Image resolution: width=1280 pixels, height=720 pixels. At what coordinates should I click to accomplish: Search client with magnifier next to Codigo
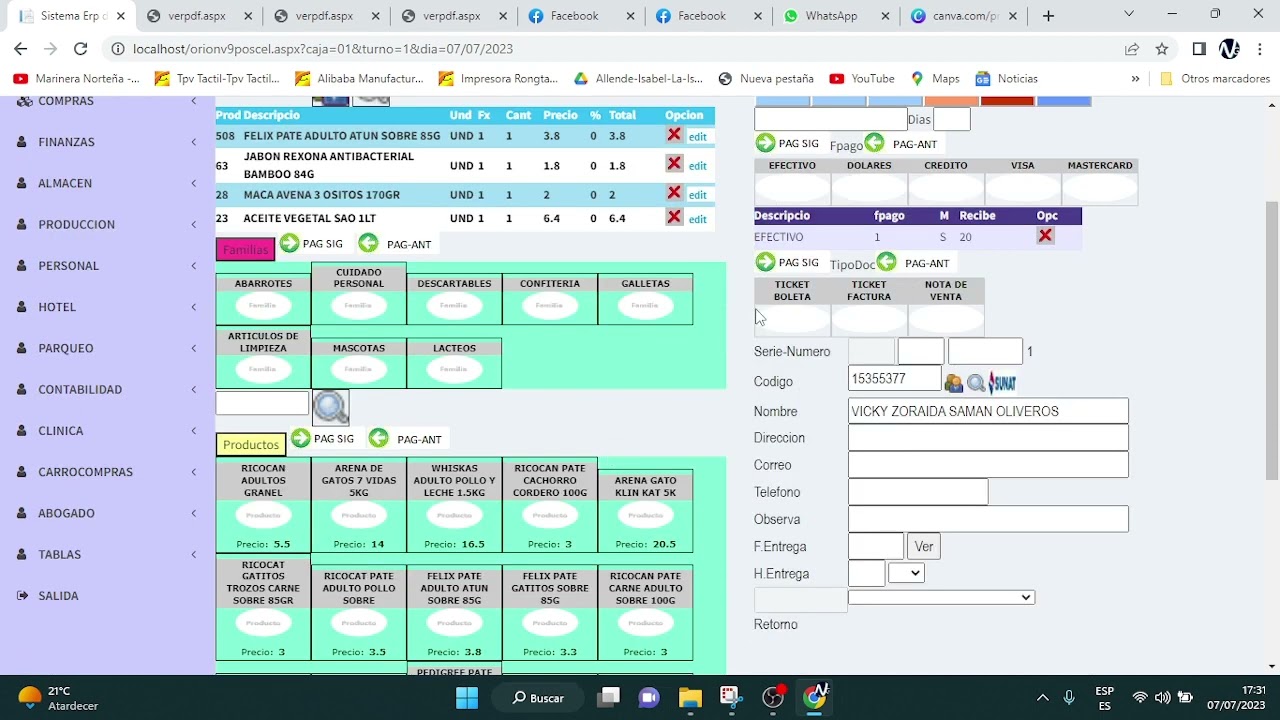click(x=975, y=383)
